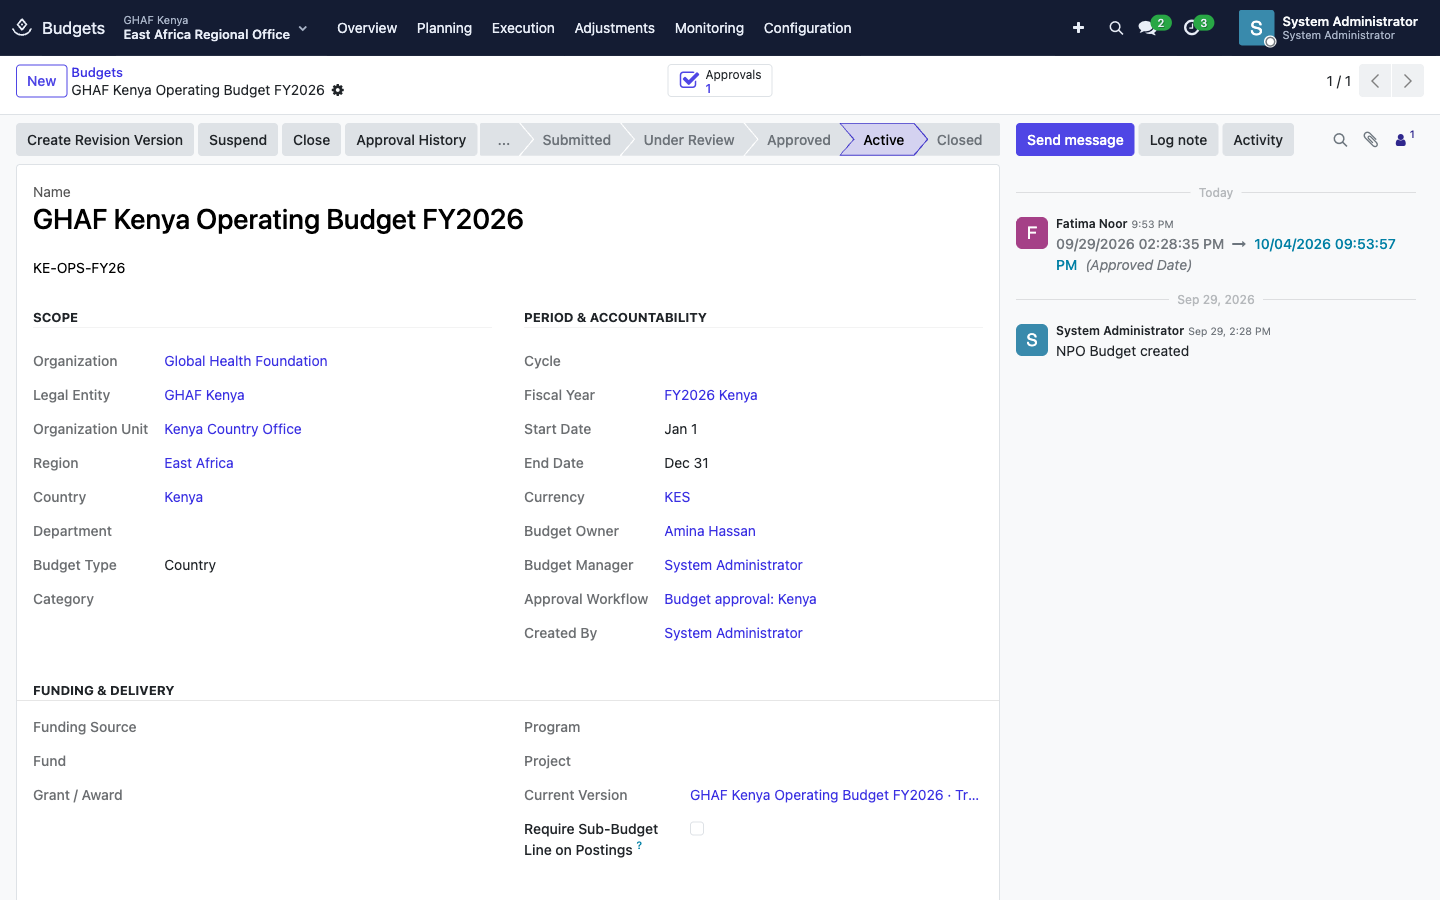Open Budget approval: Kenya workflow link
Image resolution: width=1440 pixels, height=900 pixels.
(740, 599)
